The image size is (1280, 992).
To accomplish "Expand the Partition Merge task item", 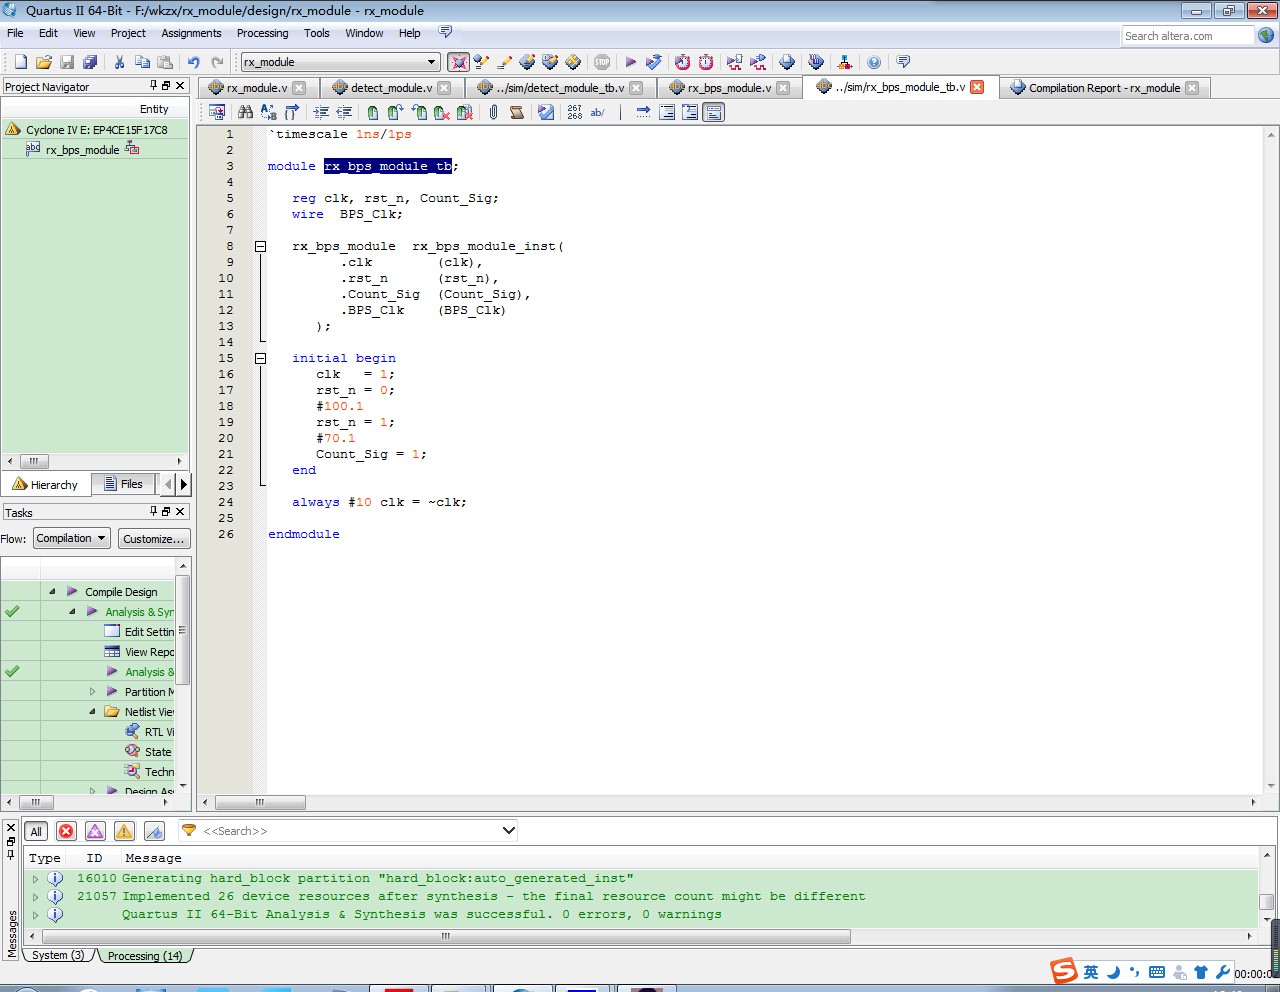I will tap(92, 691).
